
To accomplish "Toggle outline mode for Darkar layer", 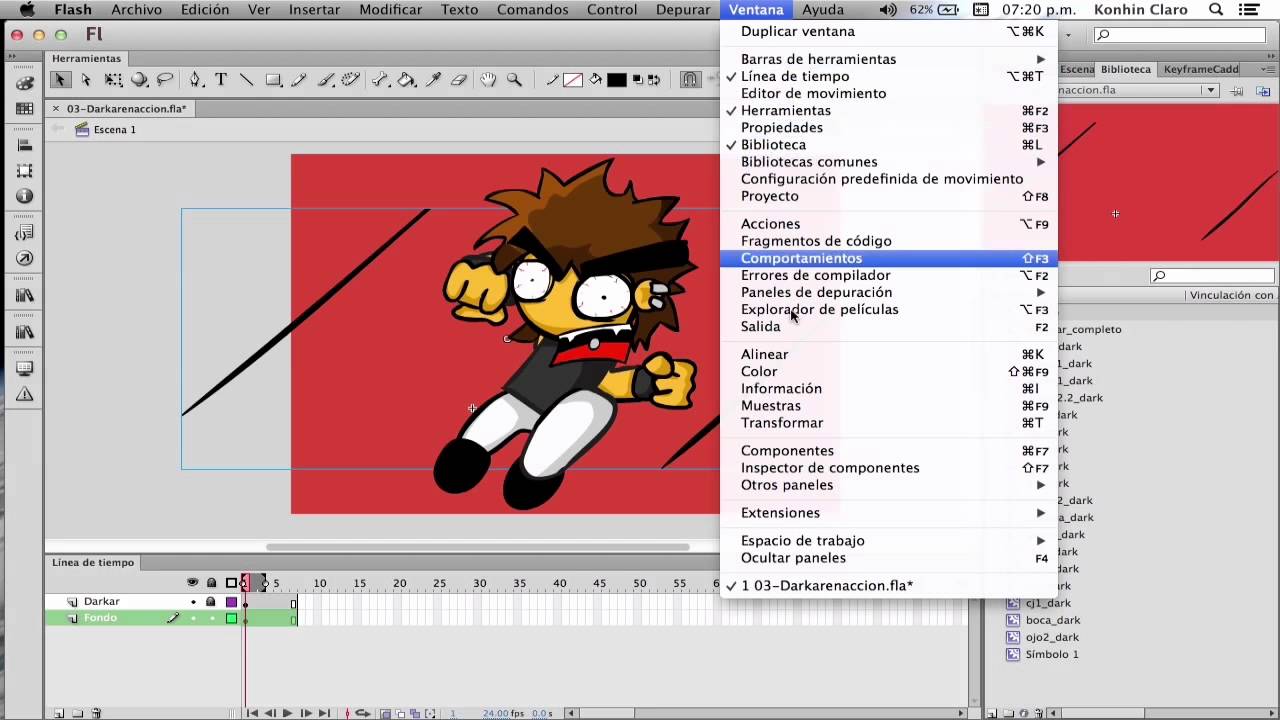I will (231, 602).
